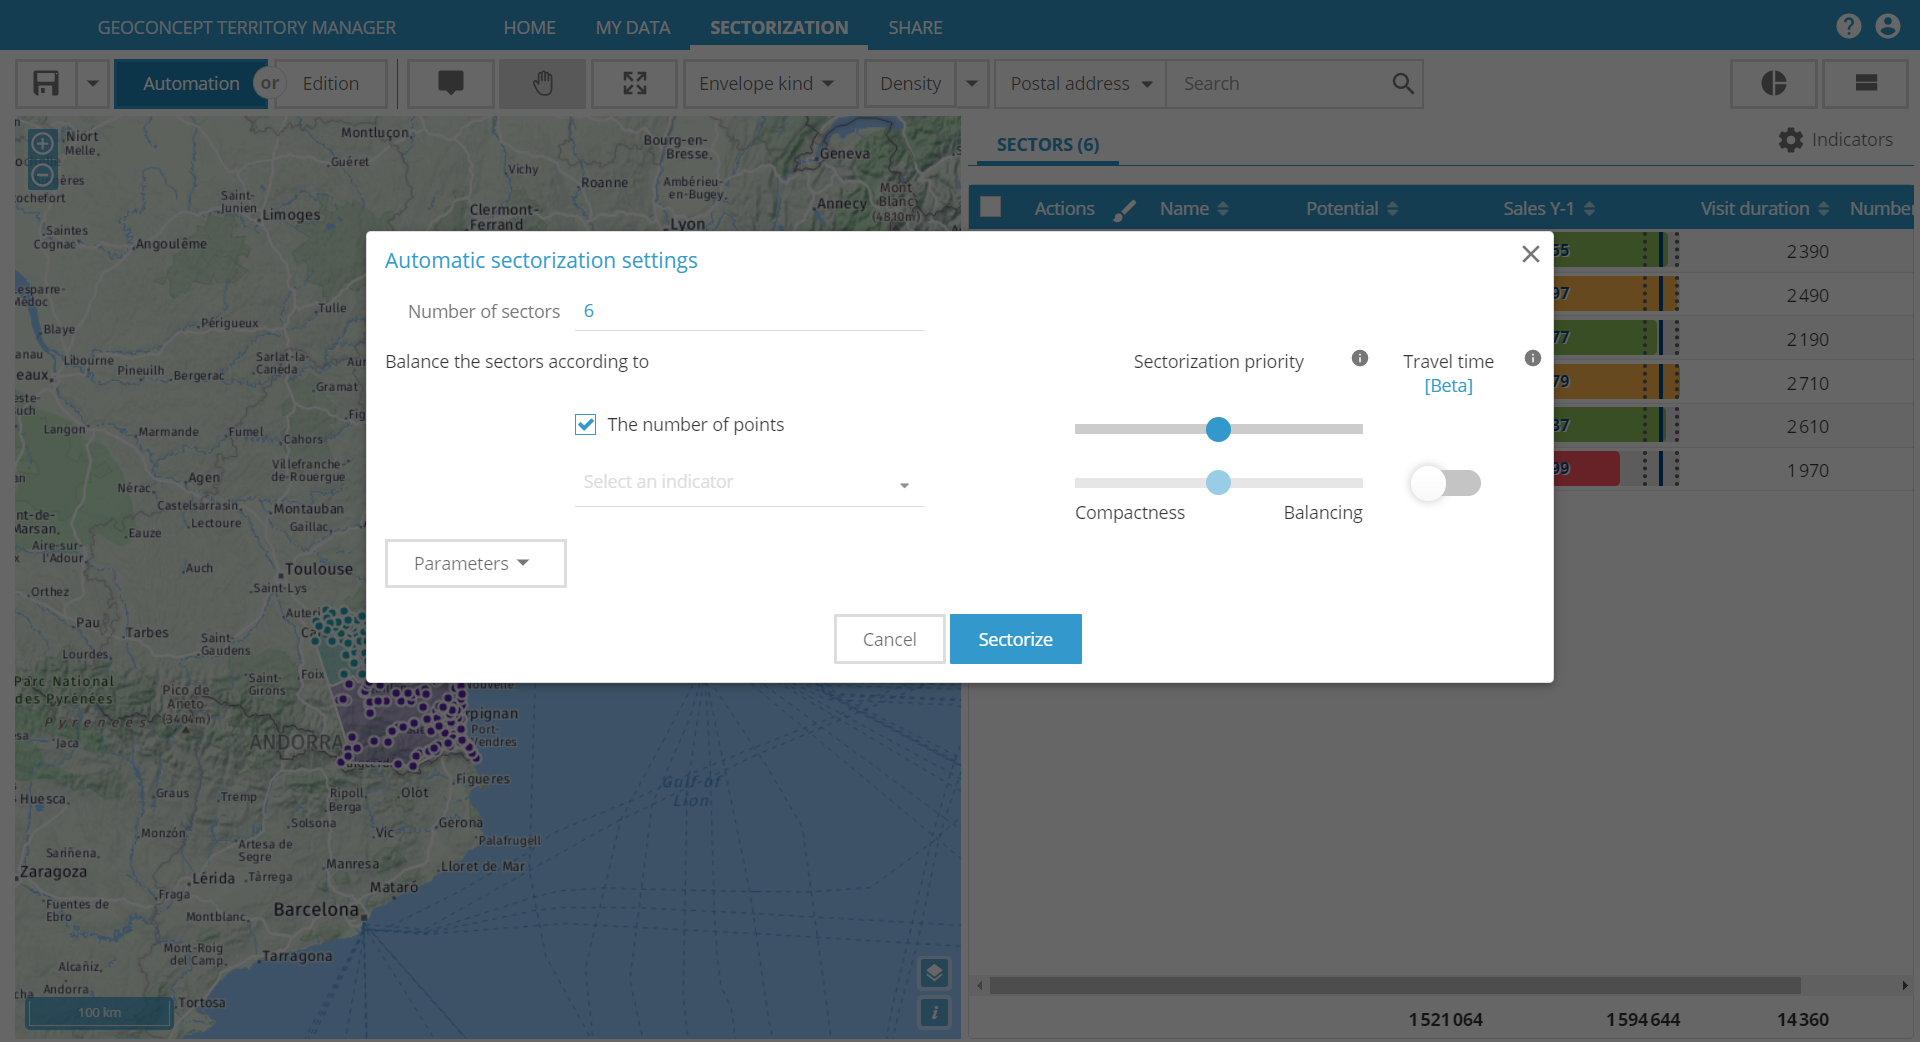Tick the select-all sectors checkbox
The height and width of the screenshot is (1042, 1920).
point(990,207)
